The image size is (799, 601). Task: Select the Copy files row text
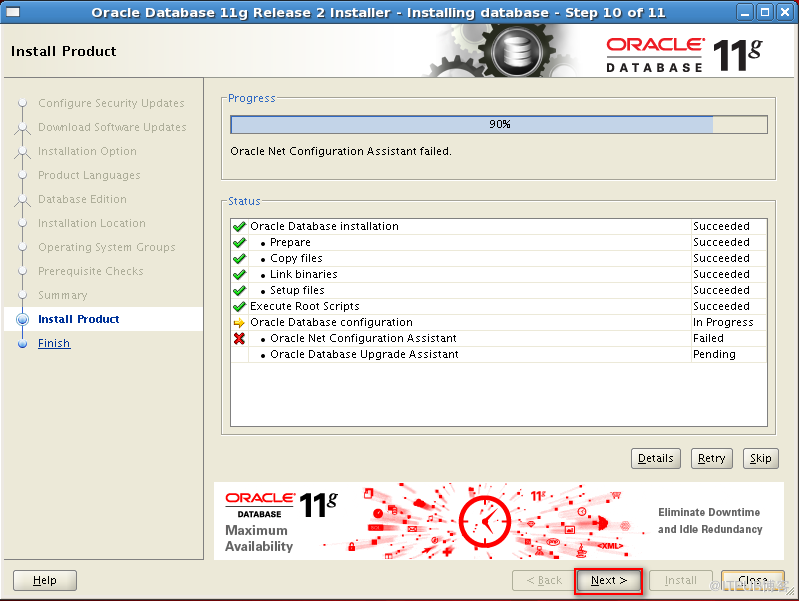tap(296, 258)
